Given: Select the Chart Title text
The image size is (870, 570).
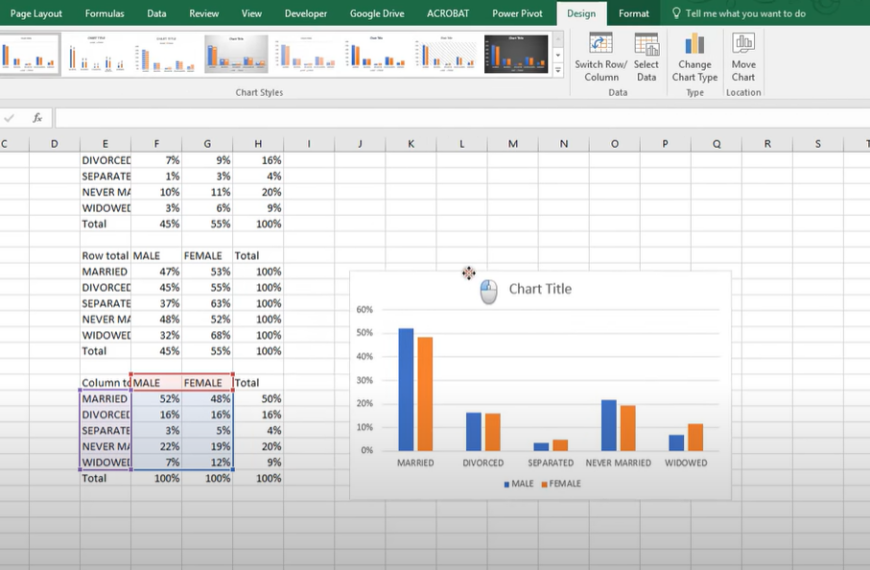Looking at the screenshot, I should click(540, 289).
